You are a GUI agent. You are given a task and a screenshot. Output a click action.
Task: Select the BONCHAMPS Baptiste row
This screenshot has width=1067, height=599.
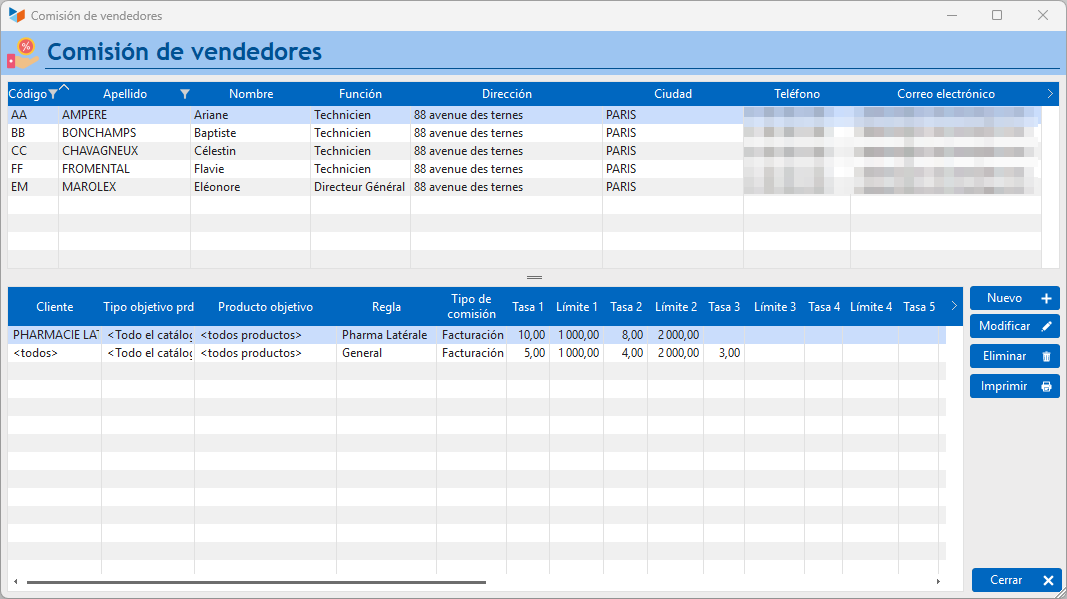coord(524,133)
